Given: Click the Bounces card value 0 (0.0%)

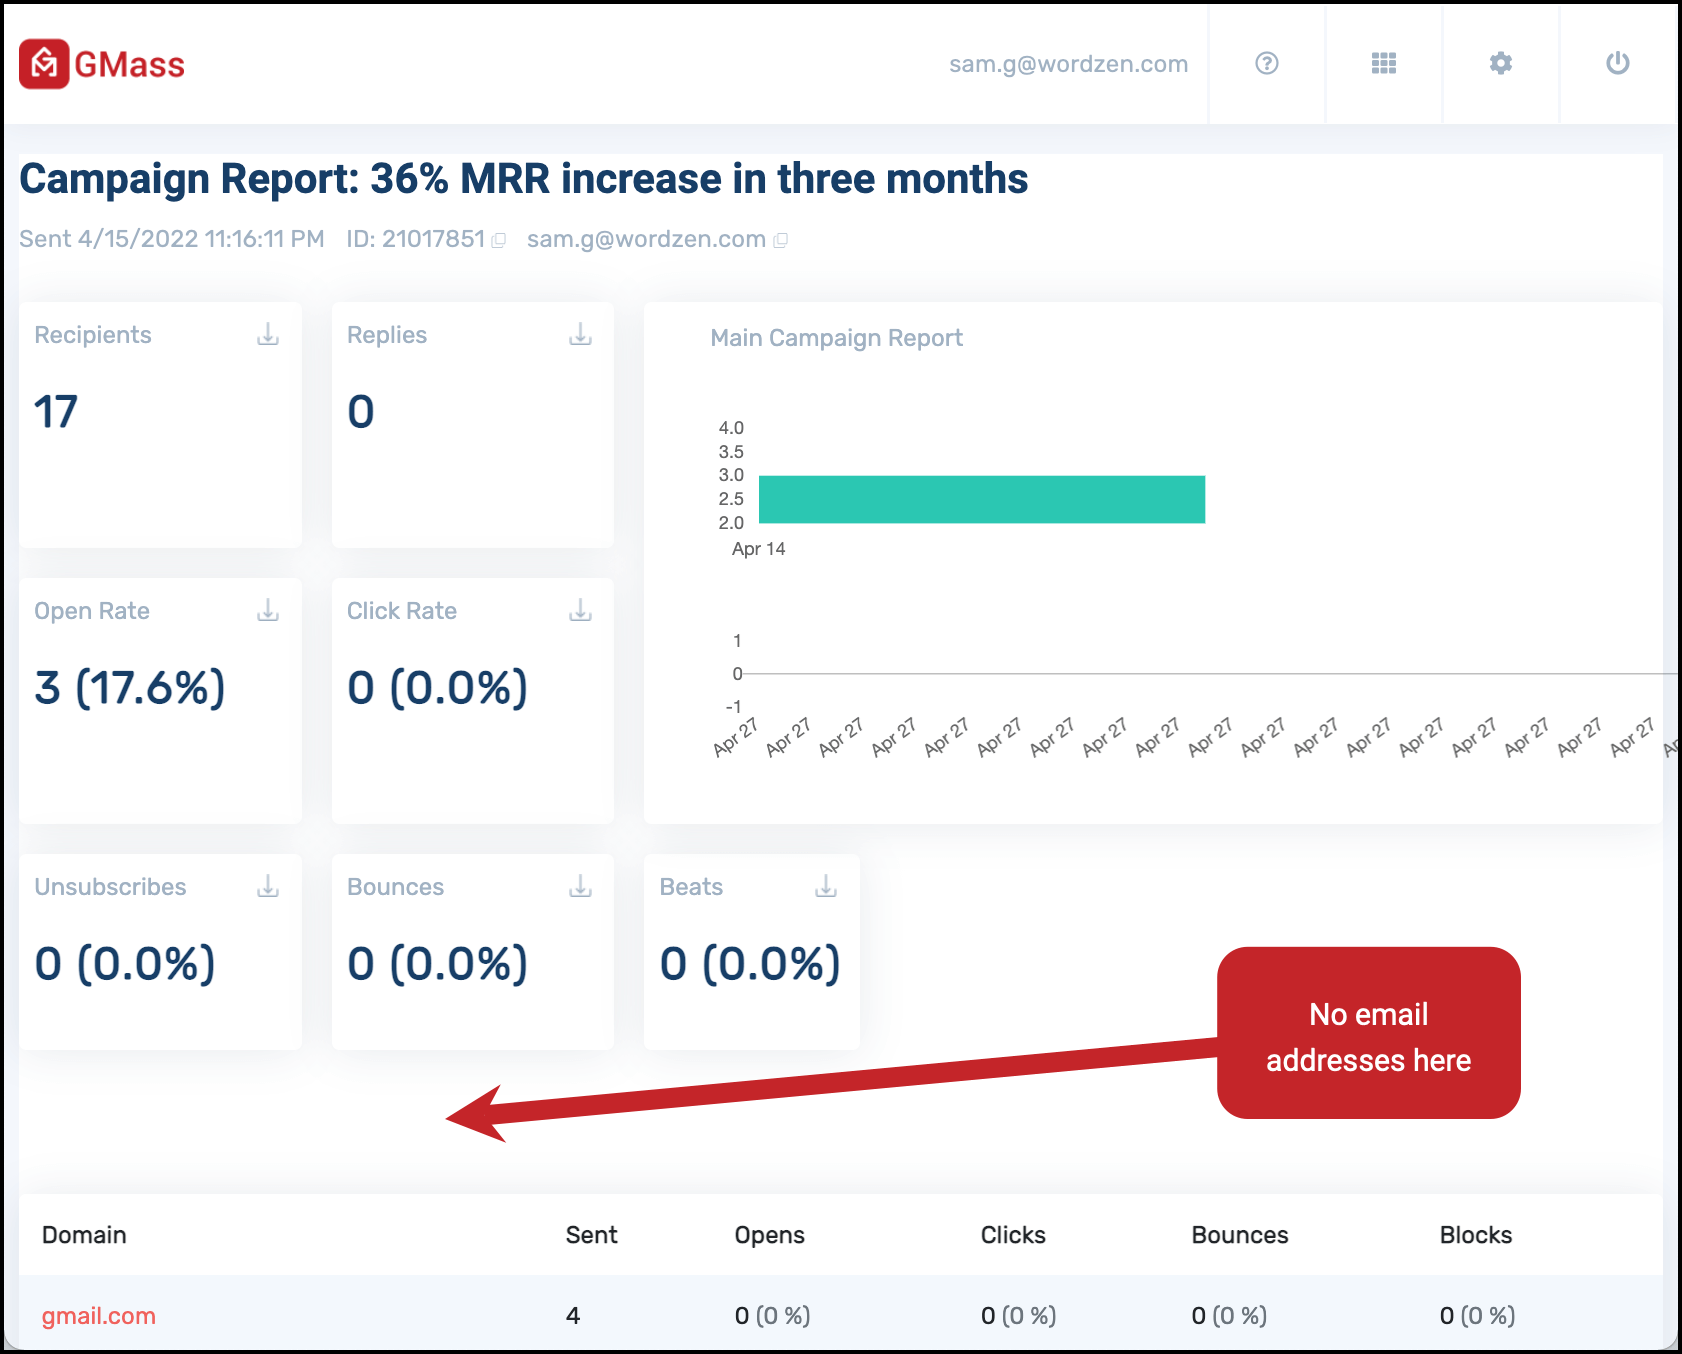Looking at the screenshot, I should coord(438,964).
